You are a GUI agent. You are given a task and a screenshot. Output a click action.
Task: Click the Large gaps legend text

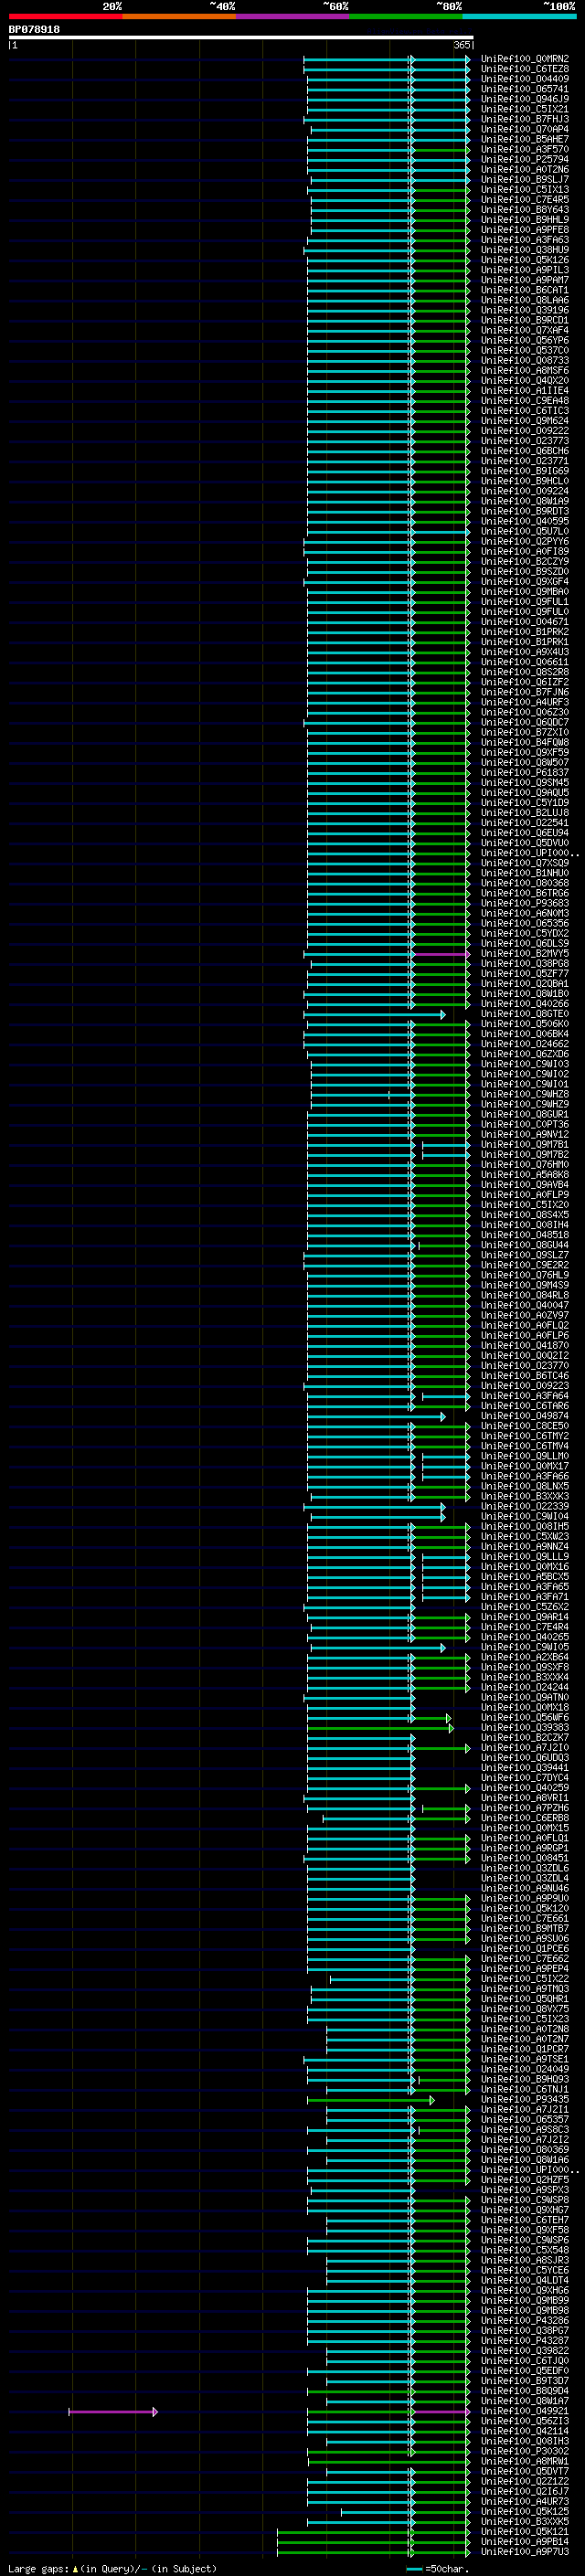pos(111,2568)
